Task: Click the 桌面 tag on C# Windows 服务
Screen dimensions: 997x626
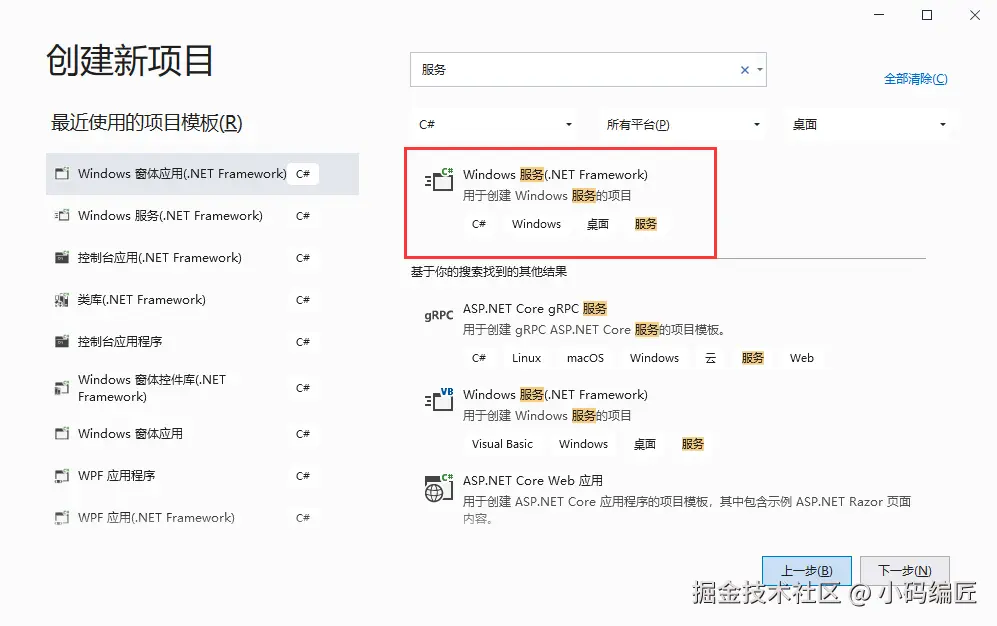Action: click(x=598, y=224)
